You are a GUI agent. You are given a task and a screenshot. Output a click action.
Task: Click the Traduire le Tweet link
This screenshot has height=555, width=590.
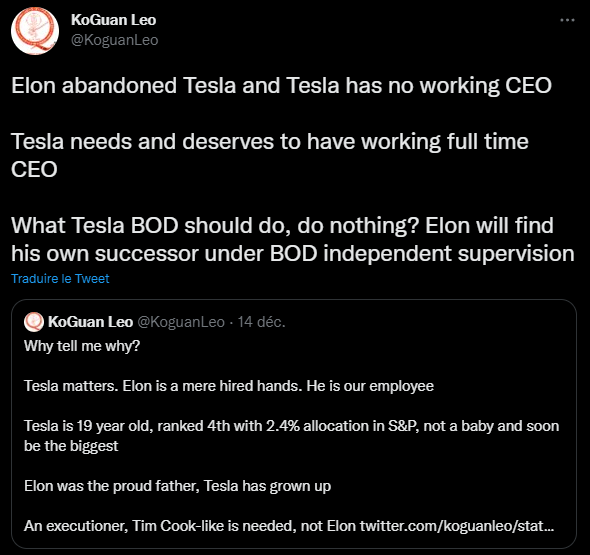tap(60, 278)
